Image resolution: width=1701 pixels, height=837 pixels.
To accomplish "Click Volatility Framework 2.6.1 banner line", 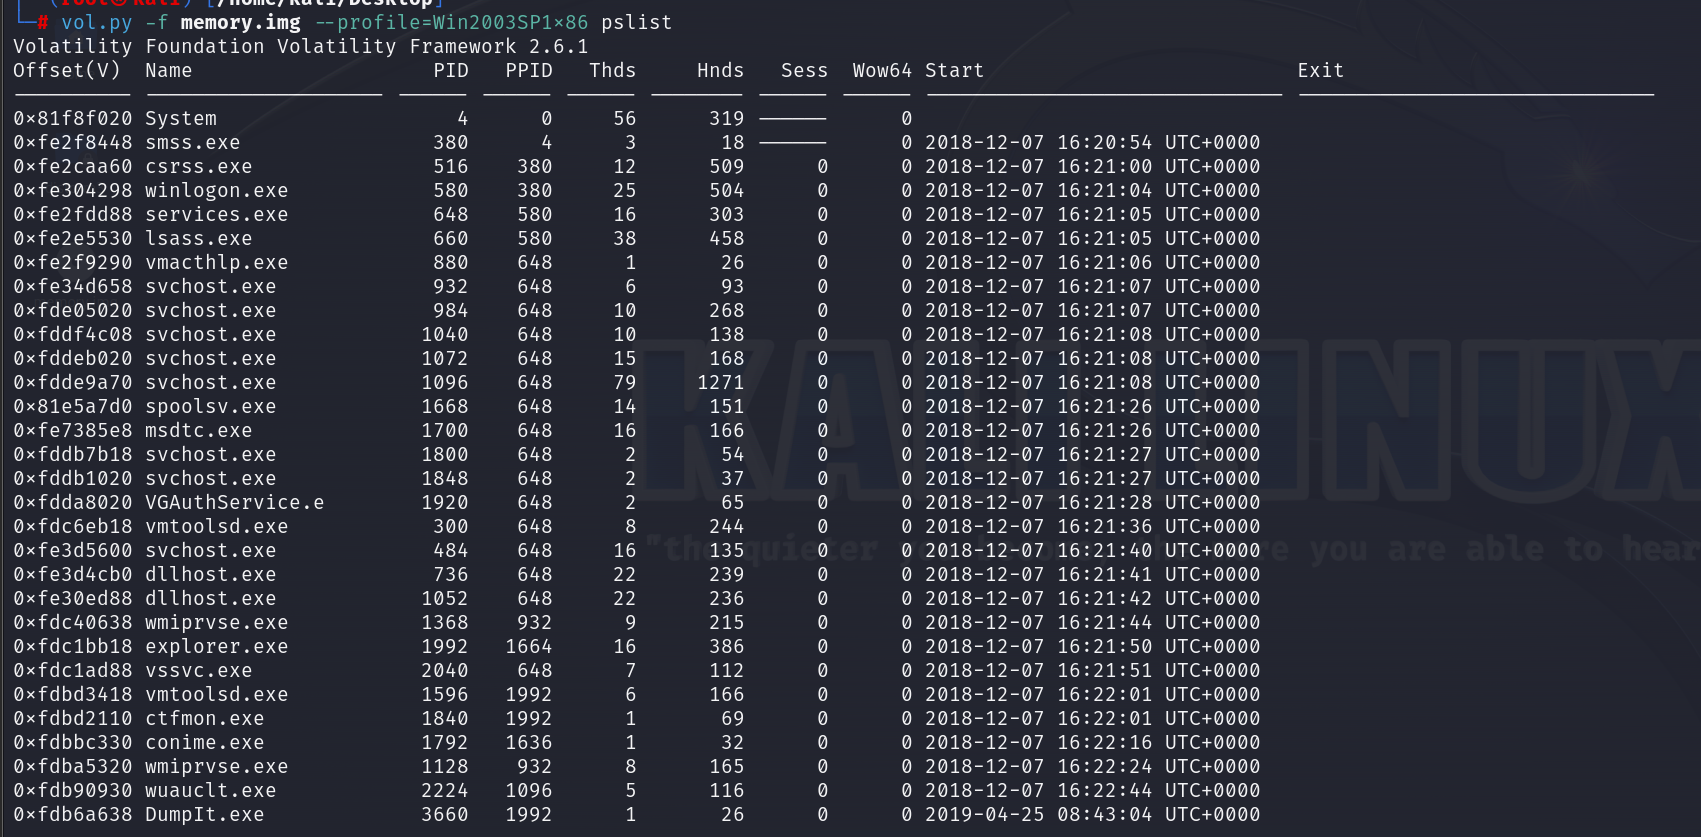I will (301, 46).
